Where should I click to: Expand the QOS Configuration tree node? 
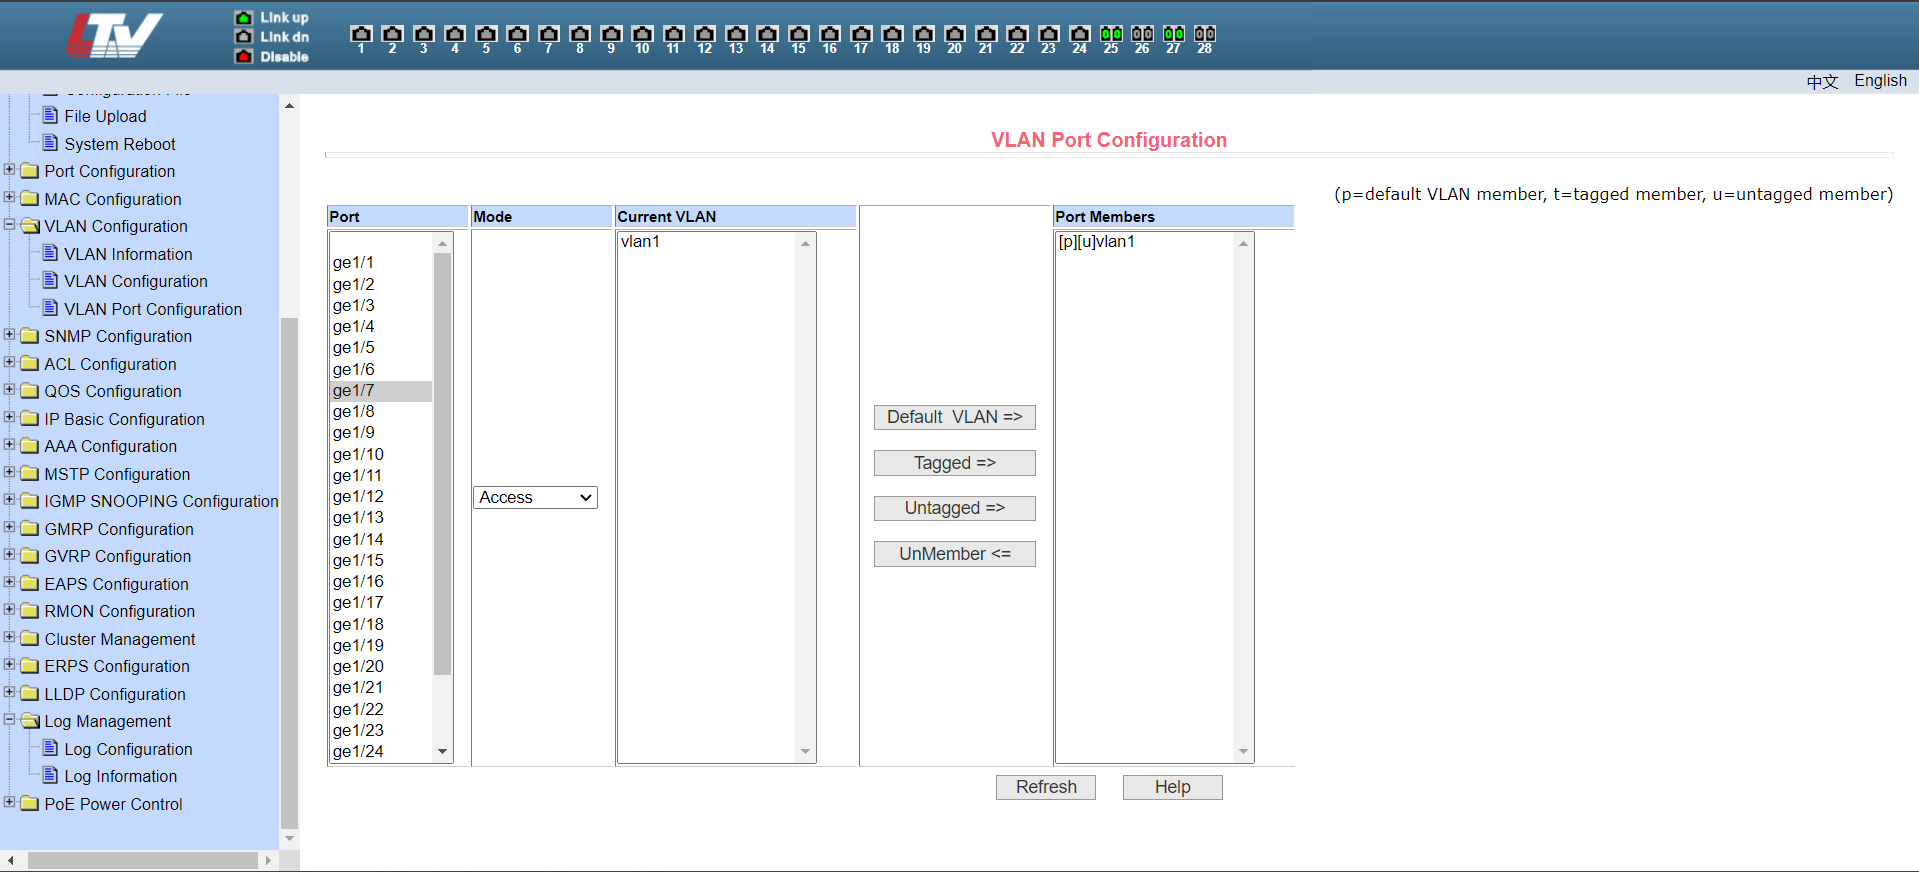click(x=10, y=390)
